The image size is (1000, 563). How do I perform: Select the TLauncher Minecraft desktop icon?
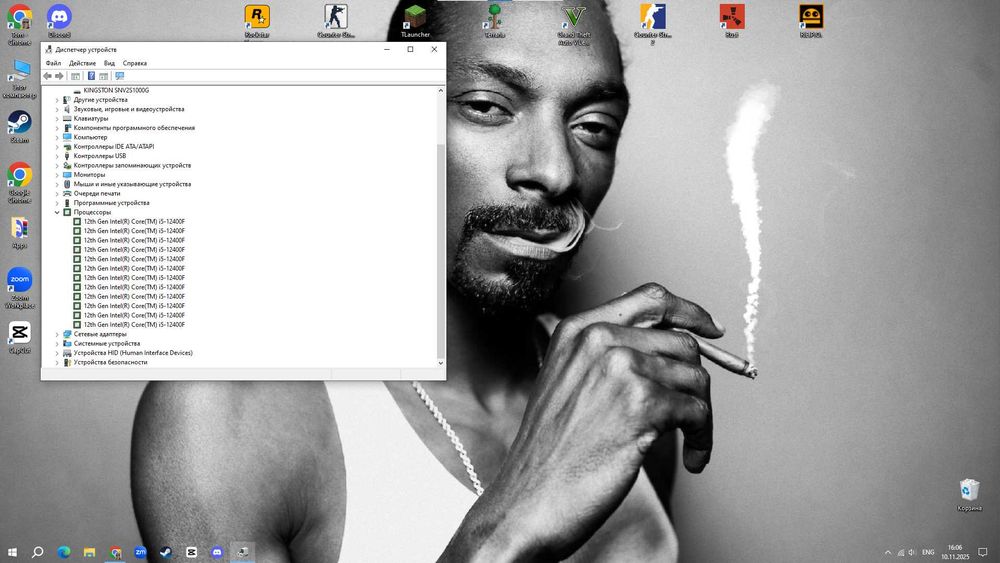tap(415, 21)
